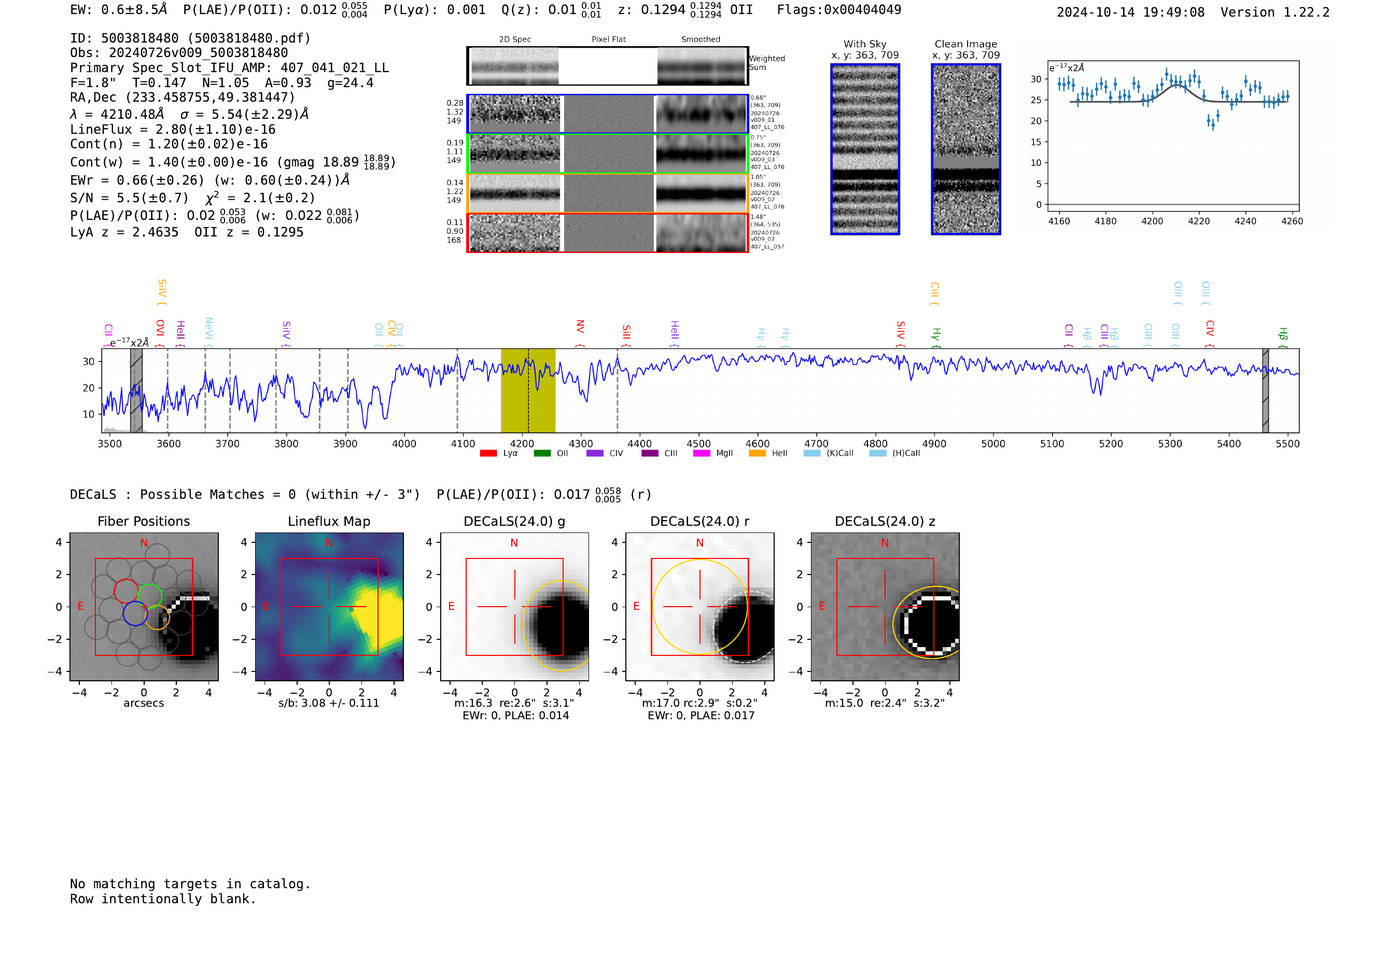Click the purple CIV legend swatch

pyautogui.click(x=595, y=453)
